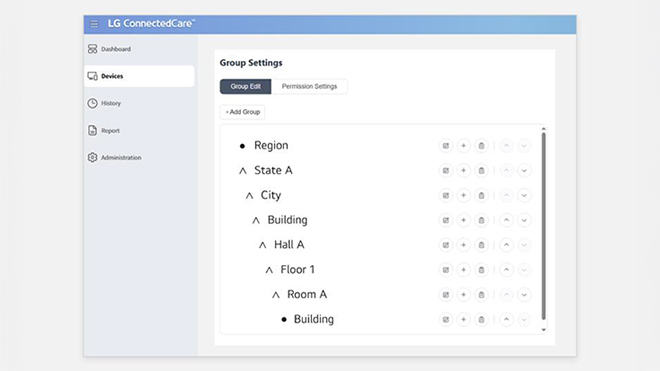Delete the Region group
The image size is (660, 371).
481,146
